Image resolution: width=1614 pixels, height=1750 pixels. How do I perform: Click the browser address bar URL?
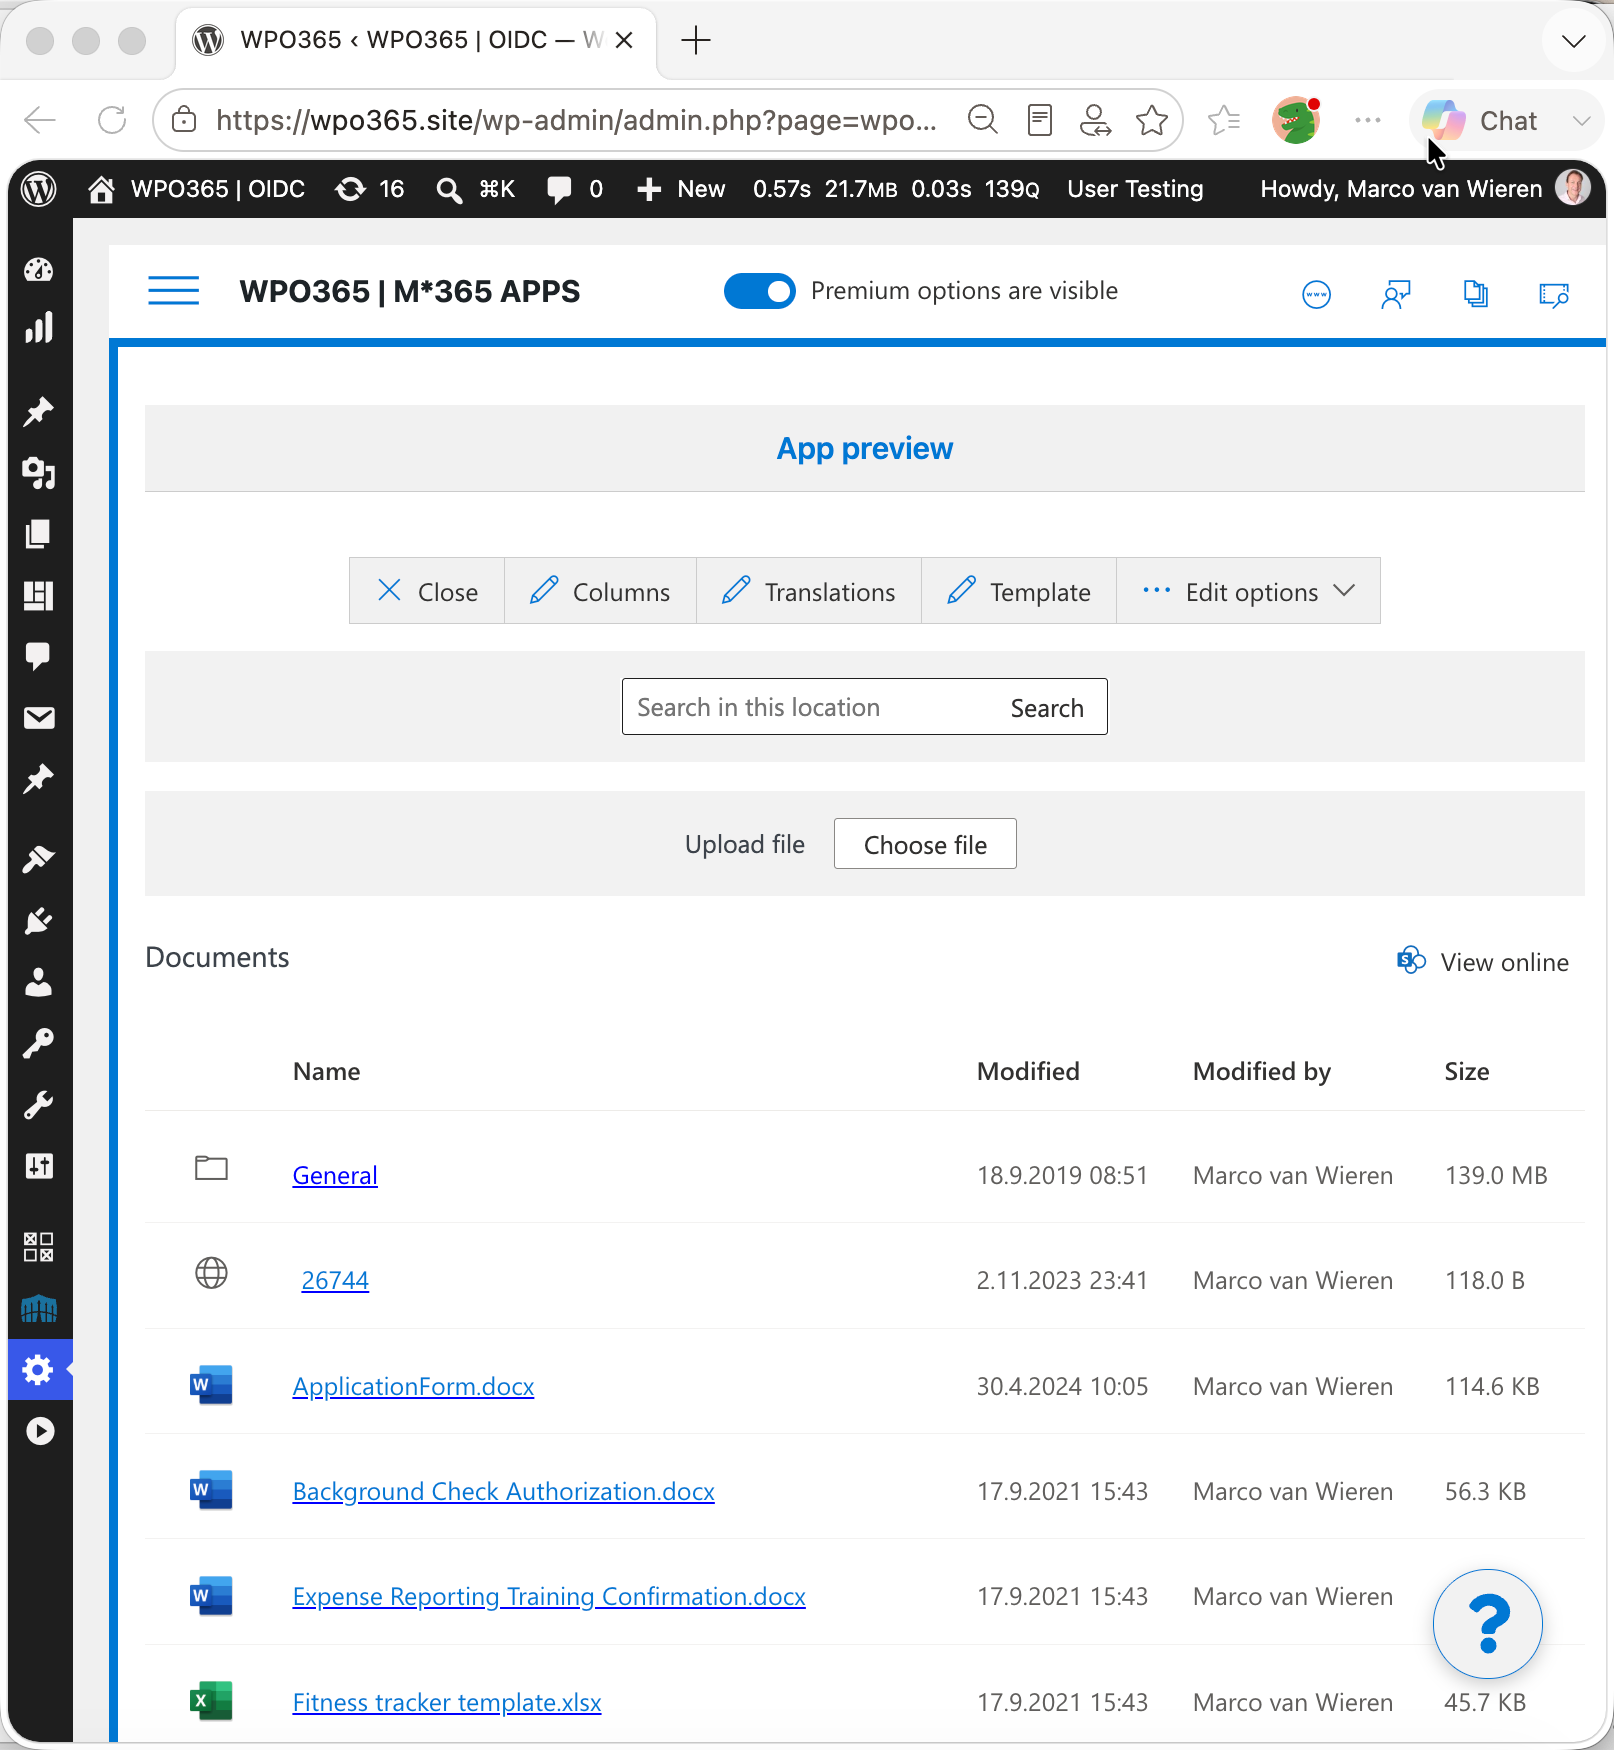coord(576,121)
